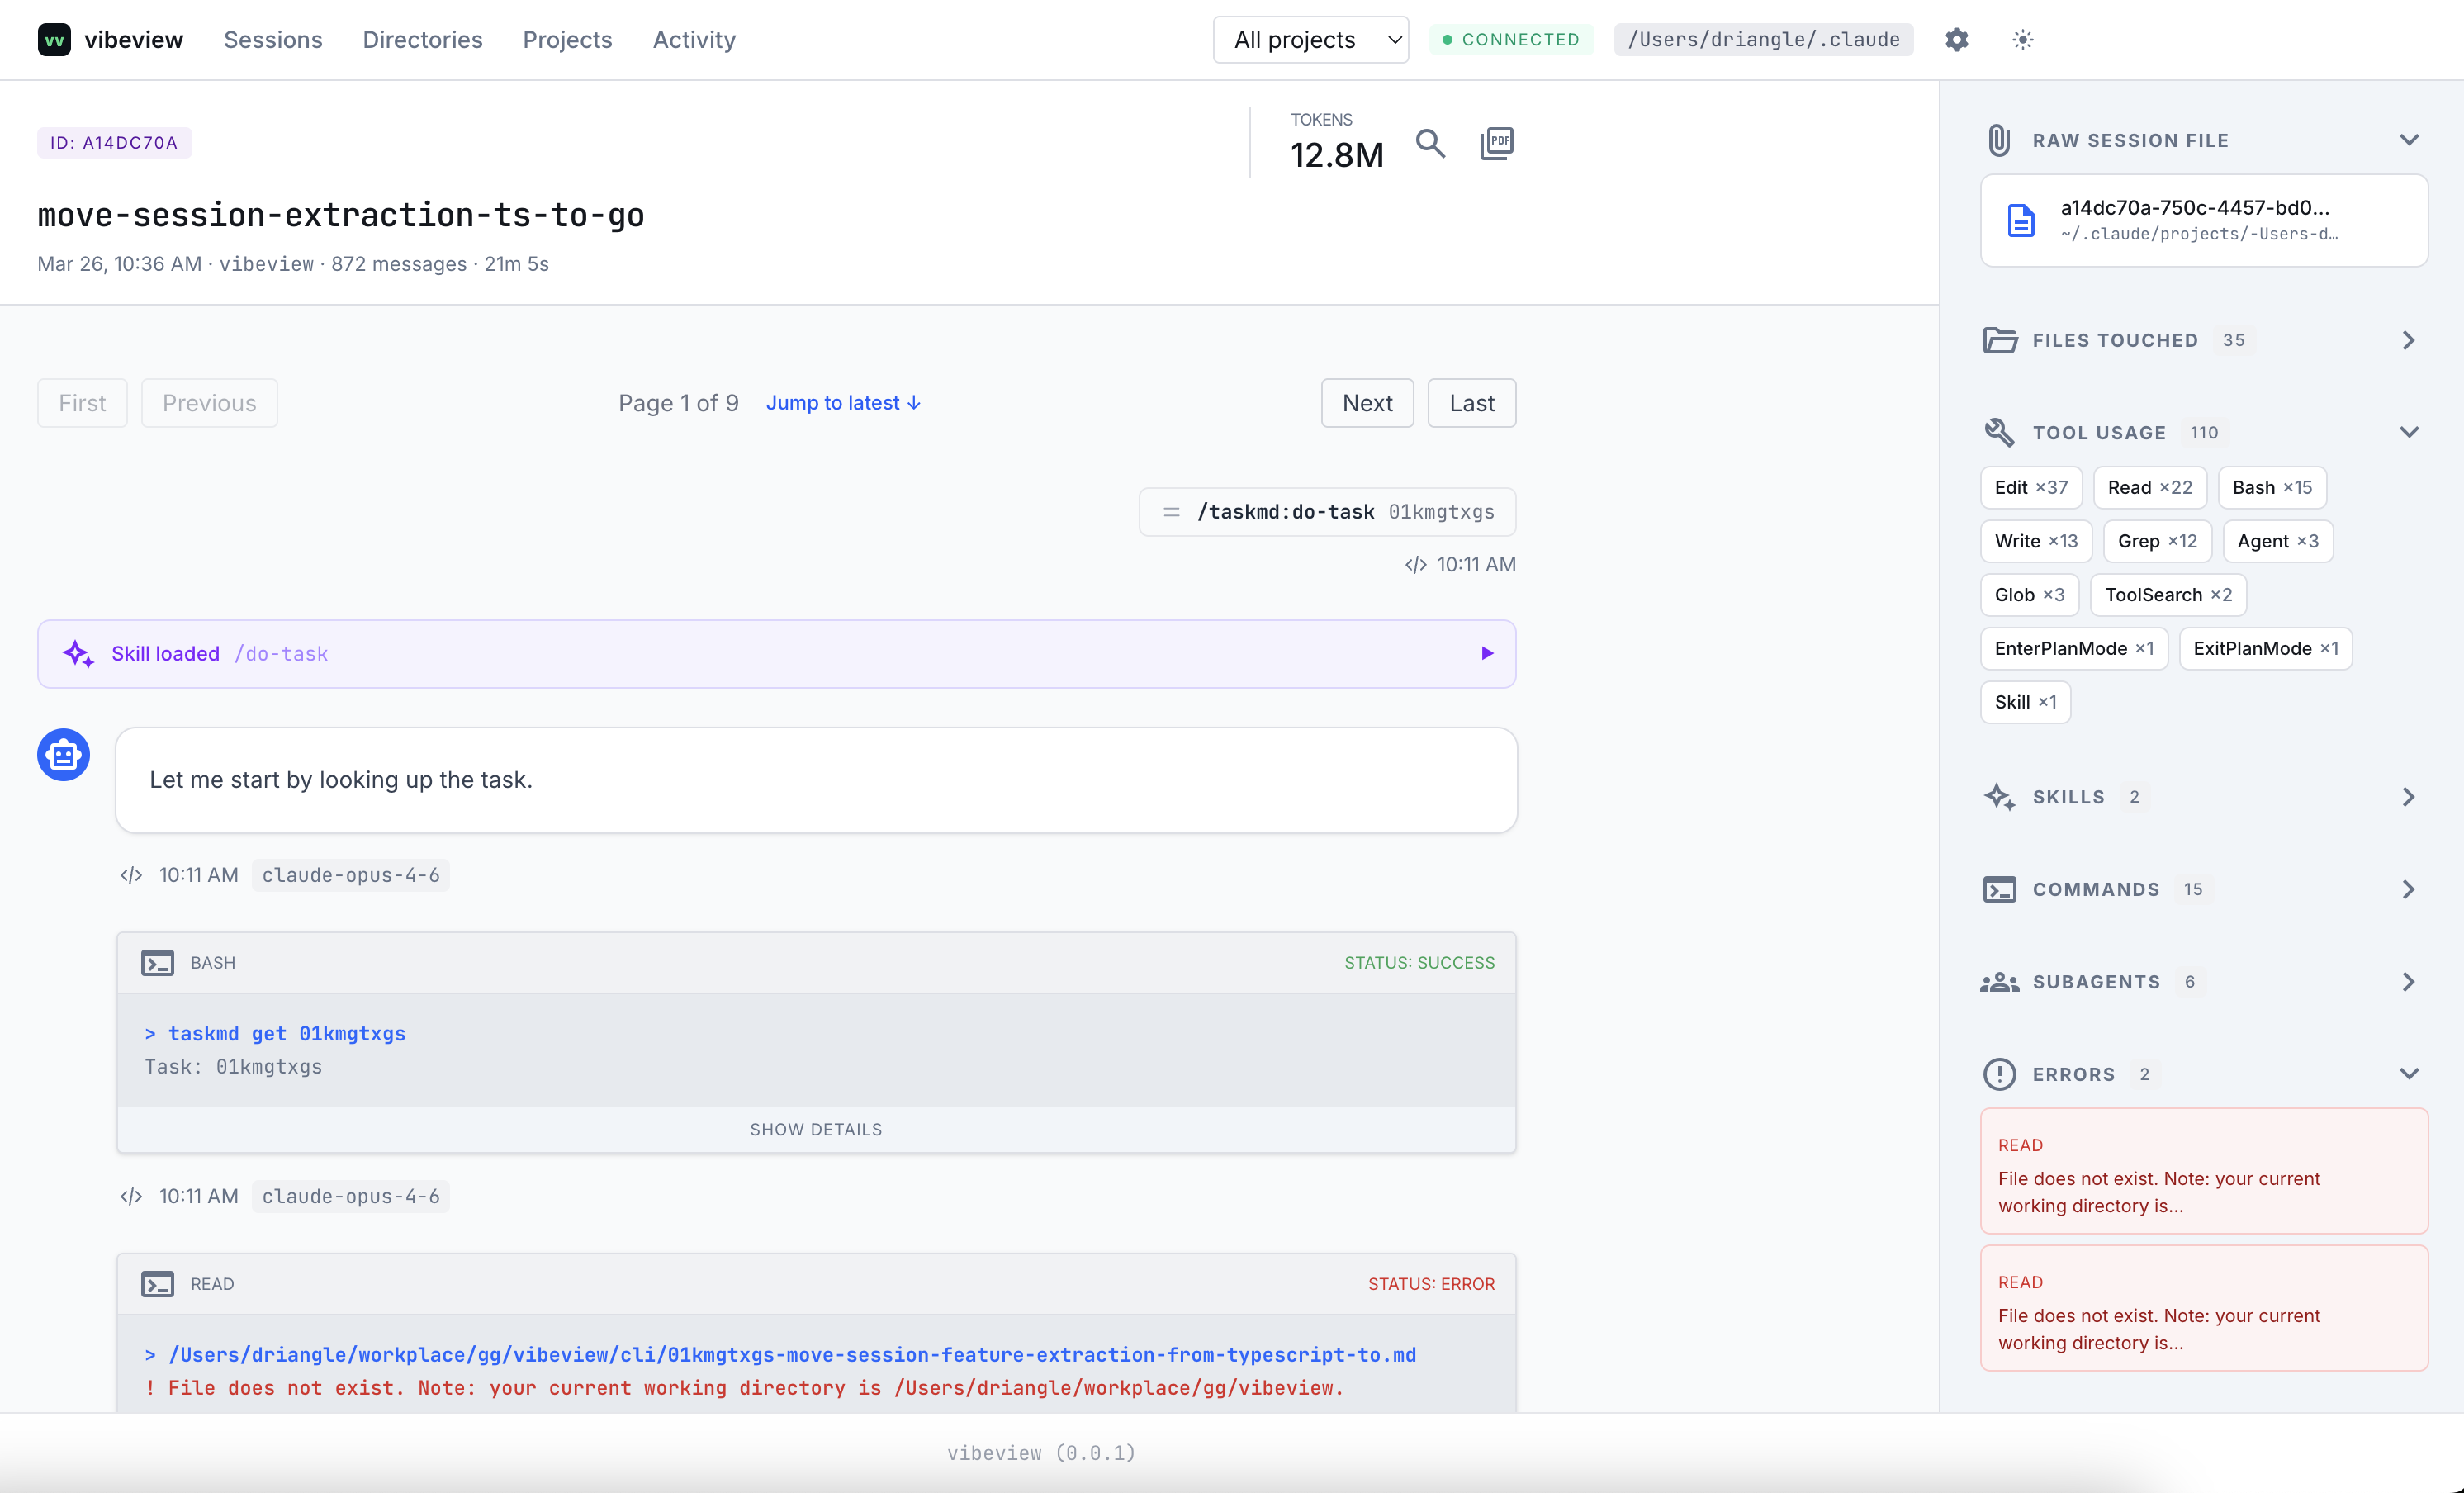
Task: Open the All projects dropdown
Action: click(x=1310, y=40)
